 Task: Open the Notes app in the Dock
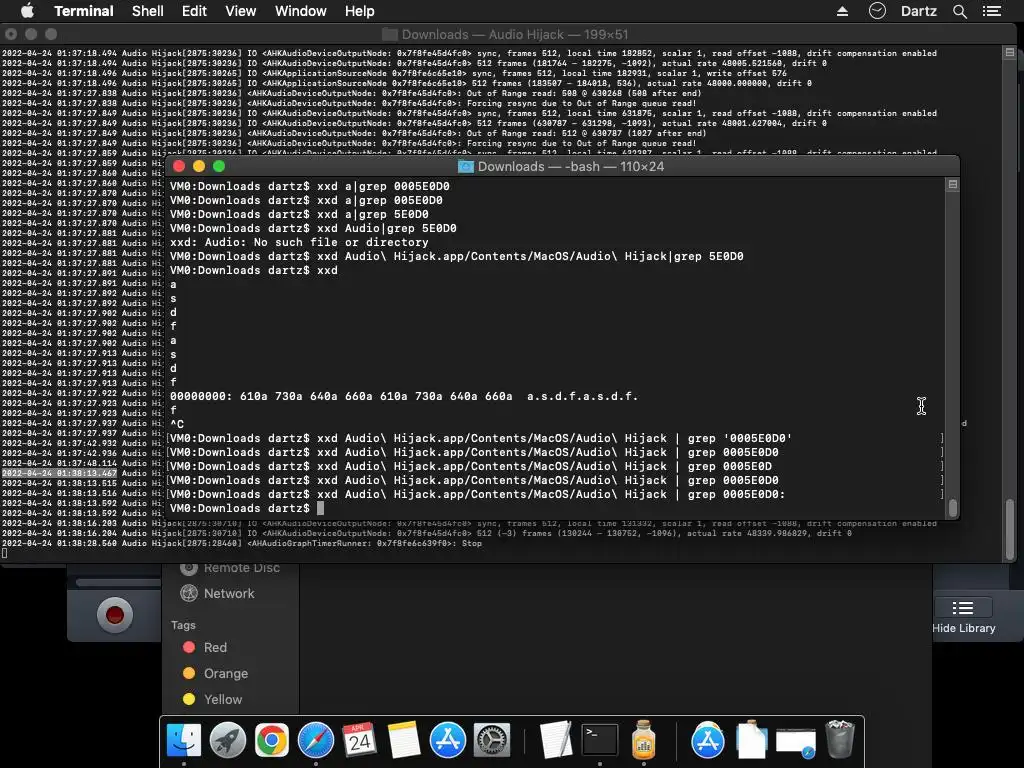[404, 740]
